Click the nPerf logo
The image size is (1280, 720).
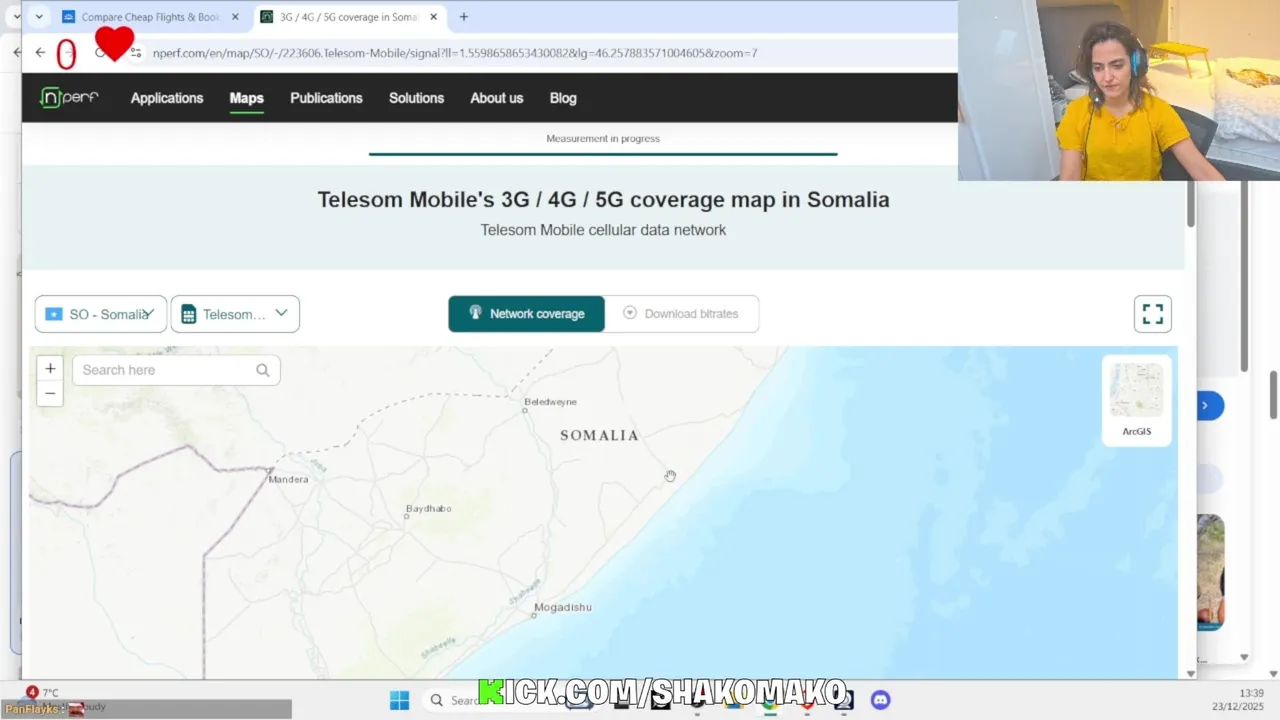click(x=69, y=97)
